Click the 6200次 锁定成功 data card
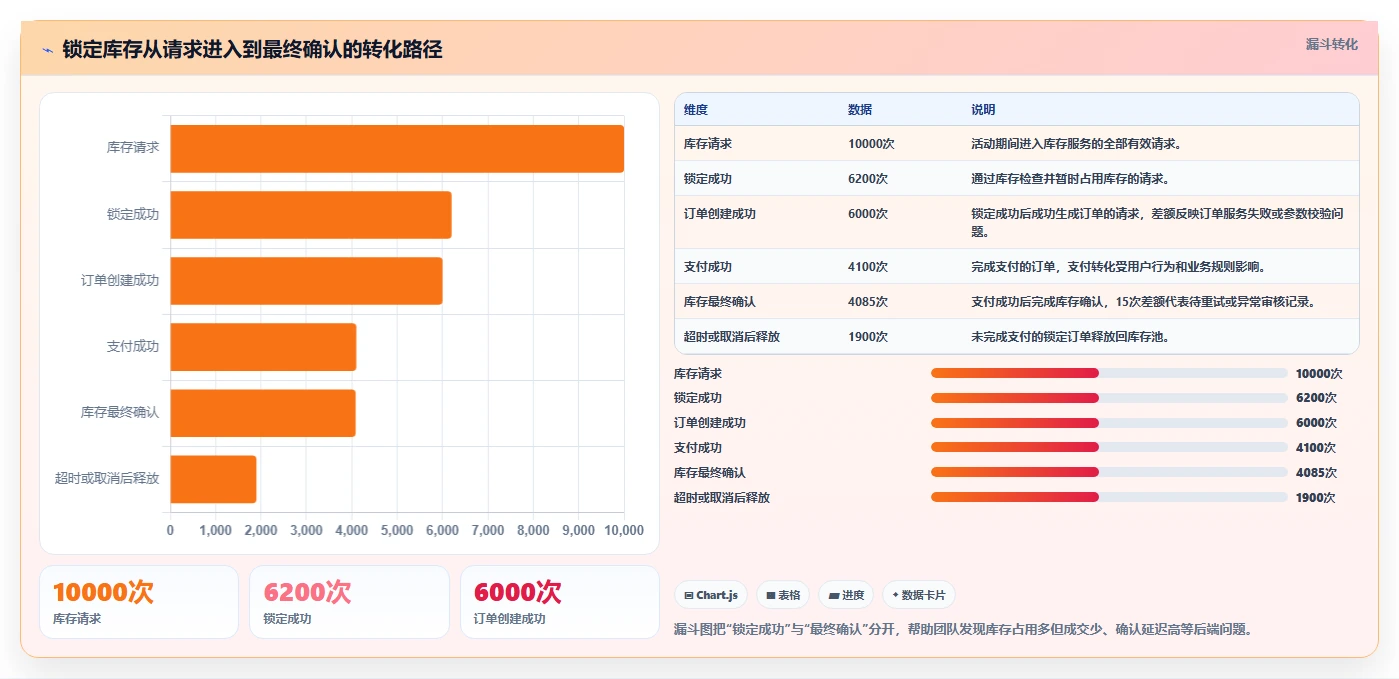1399x679 pixels. click(x=349, y=602)
